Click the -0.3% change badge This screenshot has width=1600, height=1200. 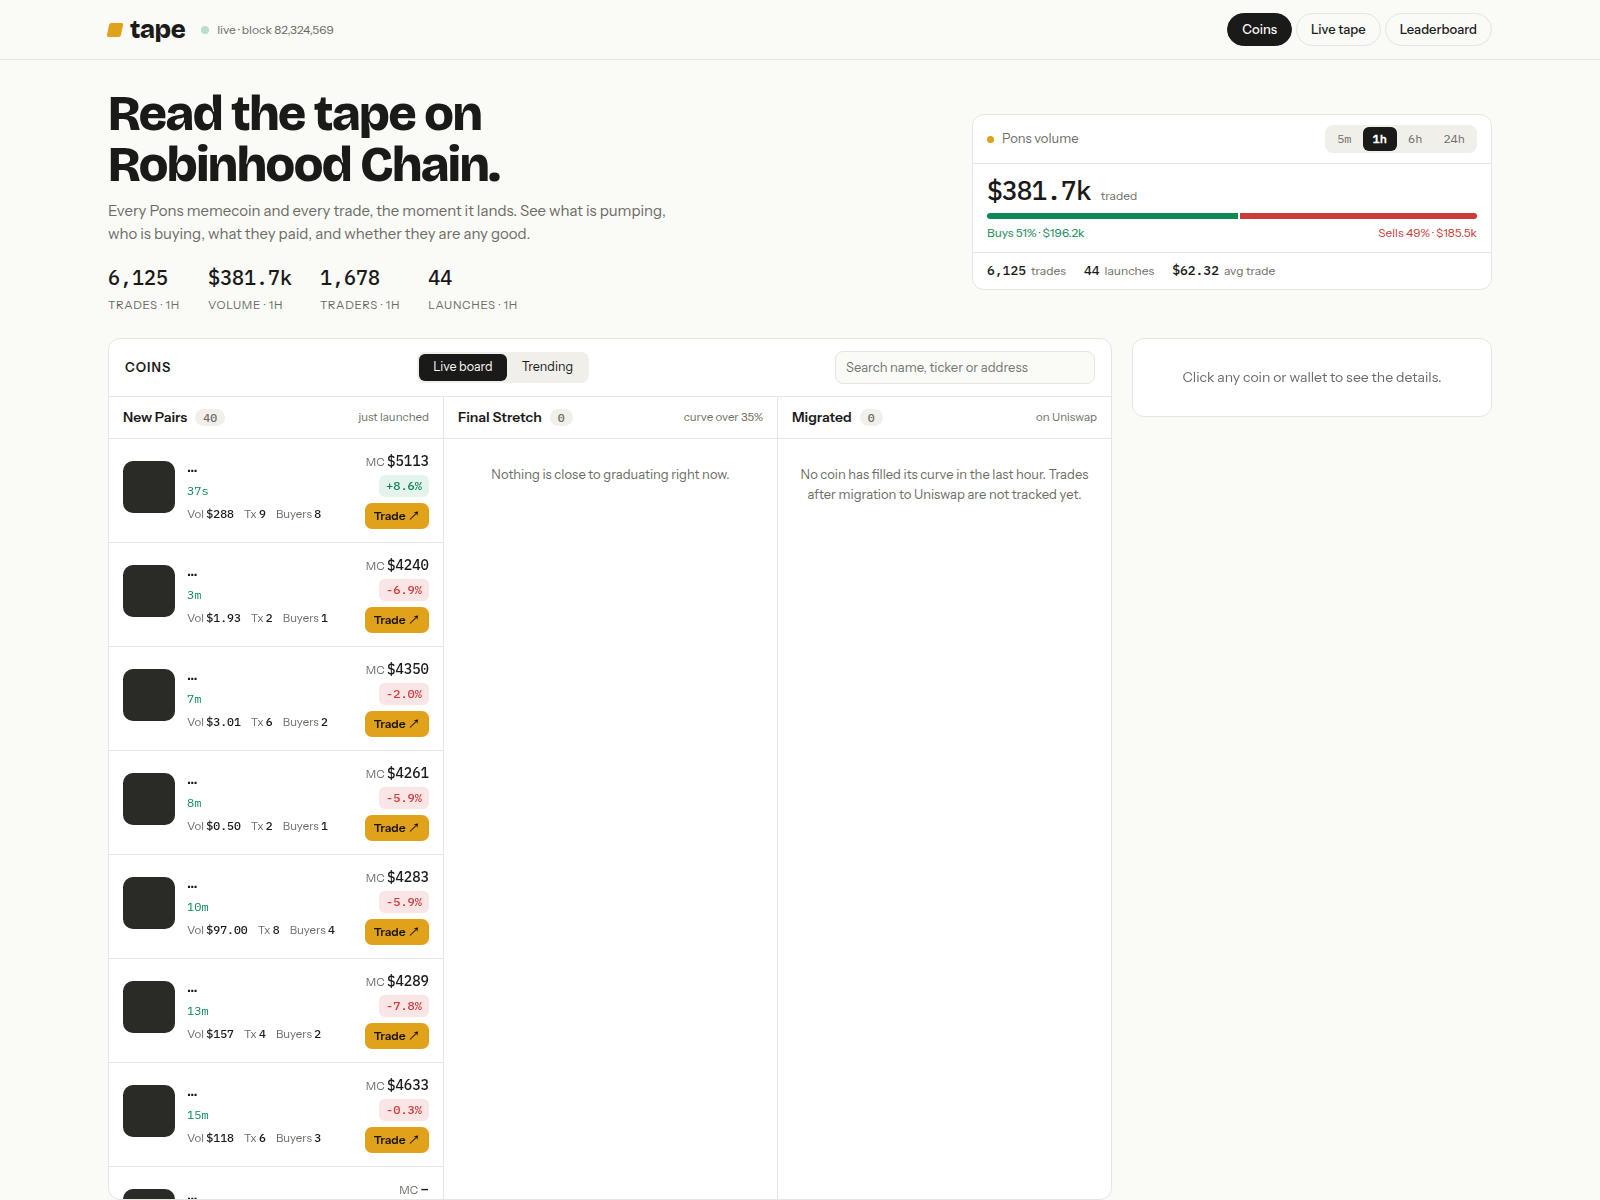pyautogui.click(x=404, y=1110)
